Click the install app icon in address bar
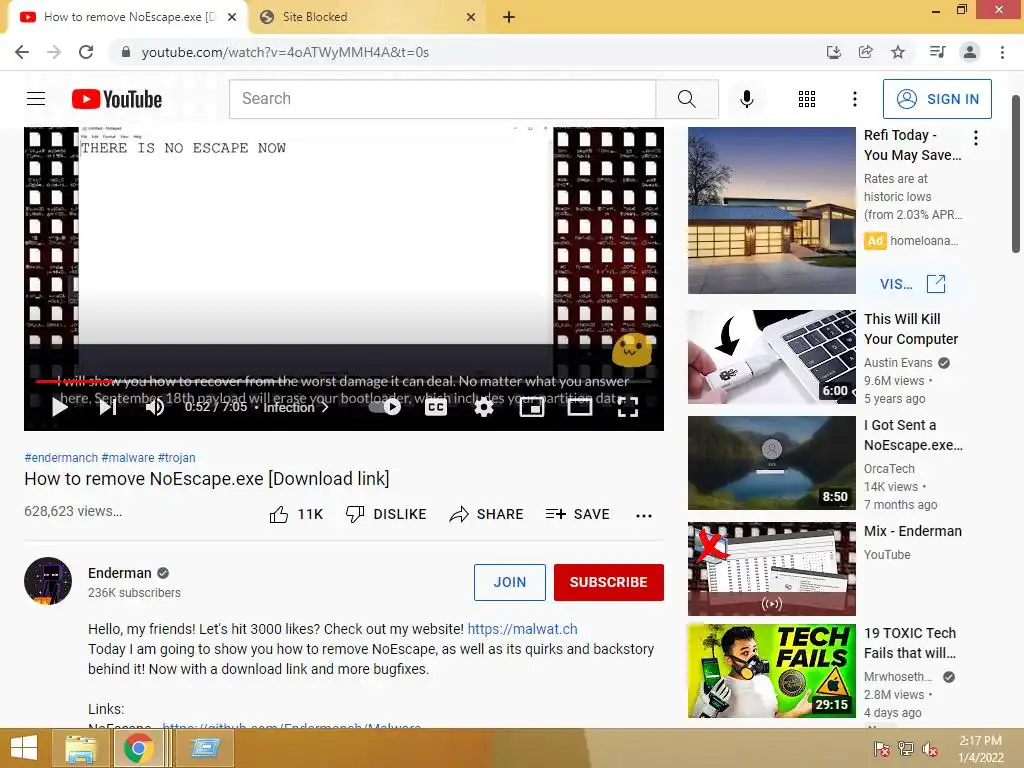Viewport: 1024px width, 768px height. (x=833, y=52)
